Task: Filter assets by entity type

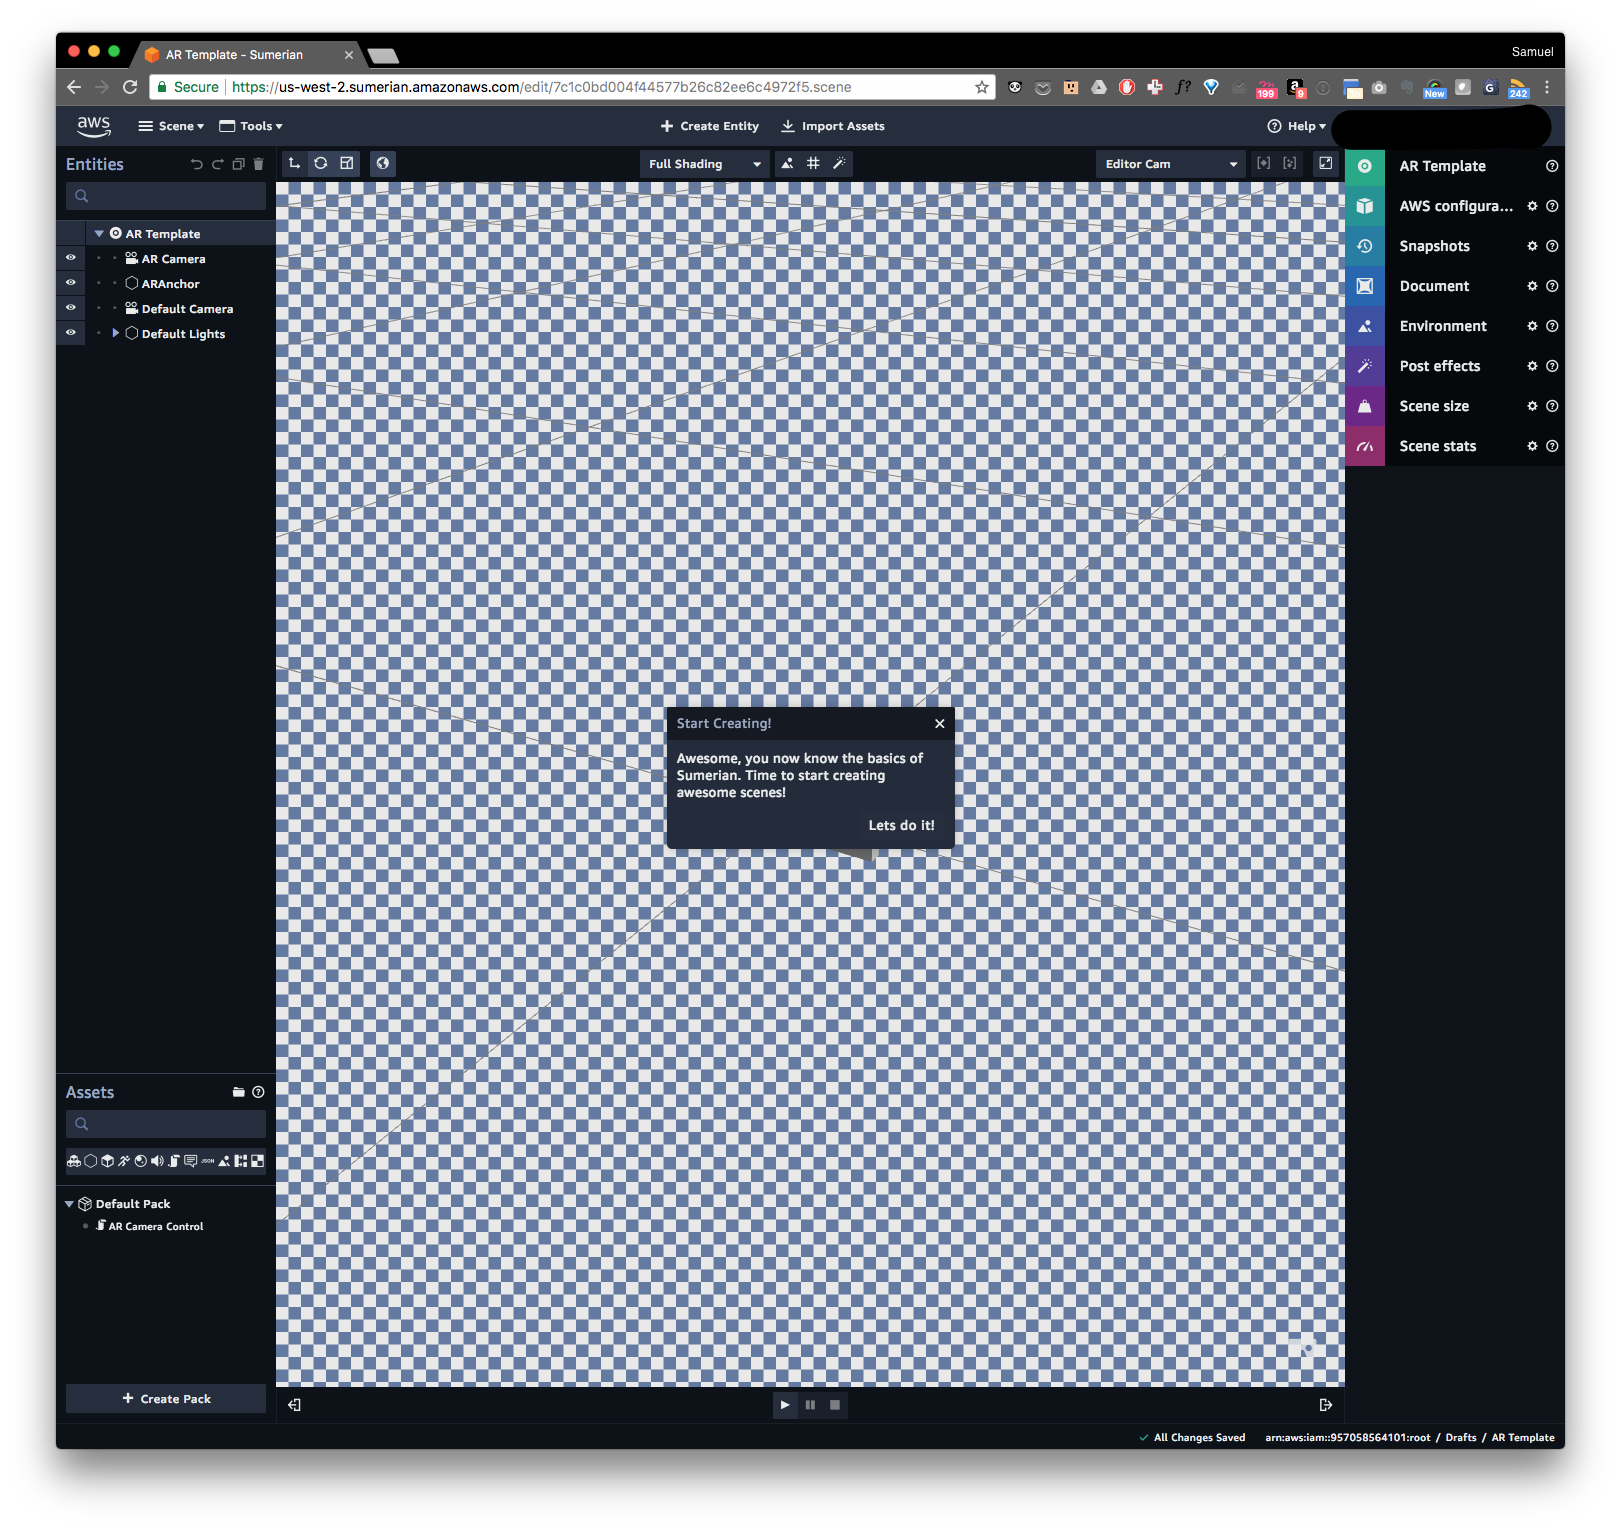Action: tap(74, 1161)
